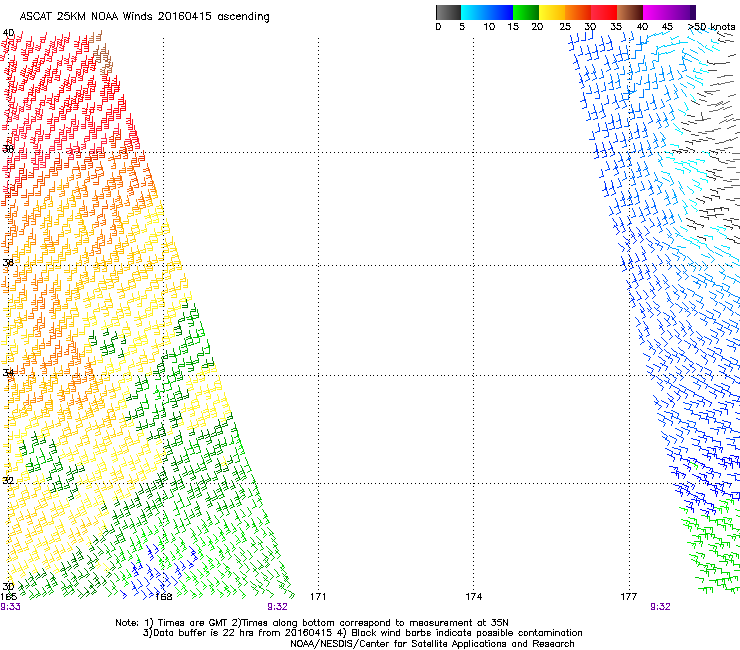Select the cyan-blue 5-15 knots color band
This screenshot has width=740, height=650.
click(x=487, y=12)
